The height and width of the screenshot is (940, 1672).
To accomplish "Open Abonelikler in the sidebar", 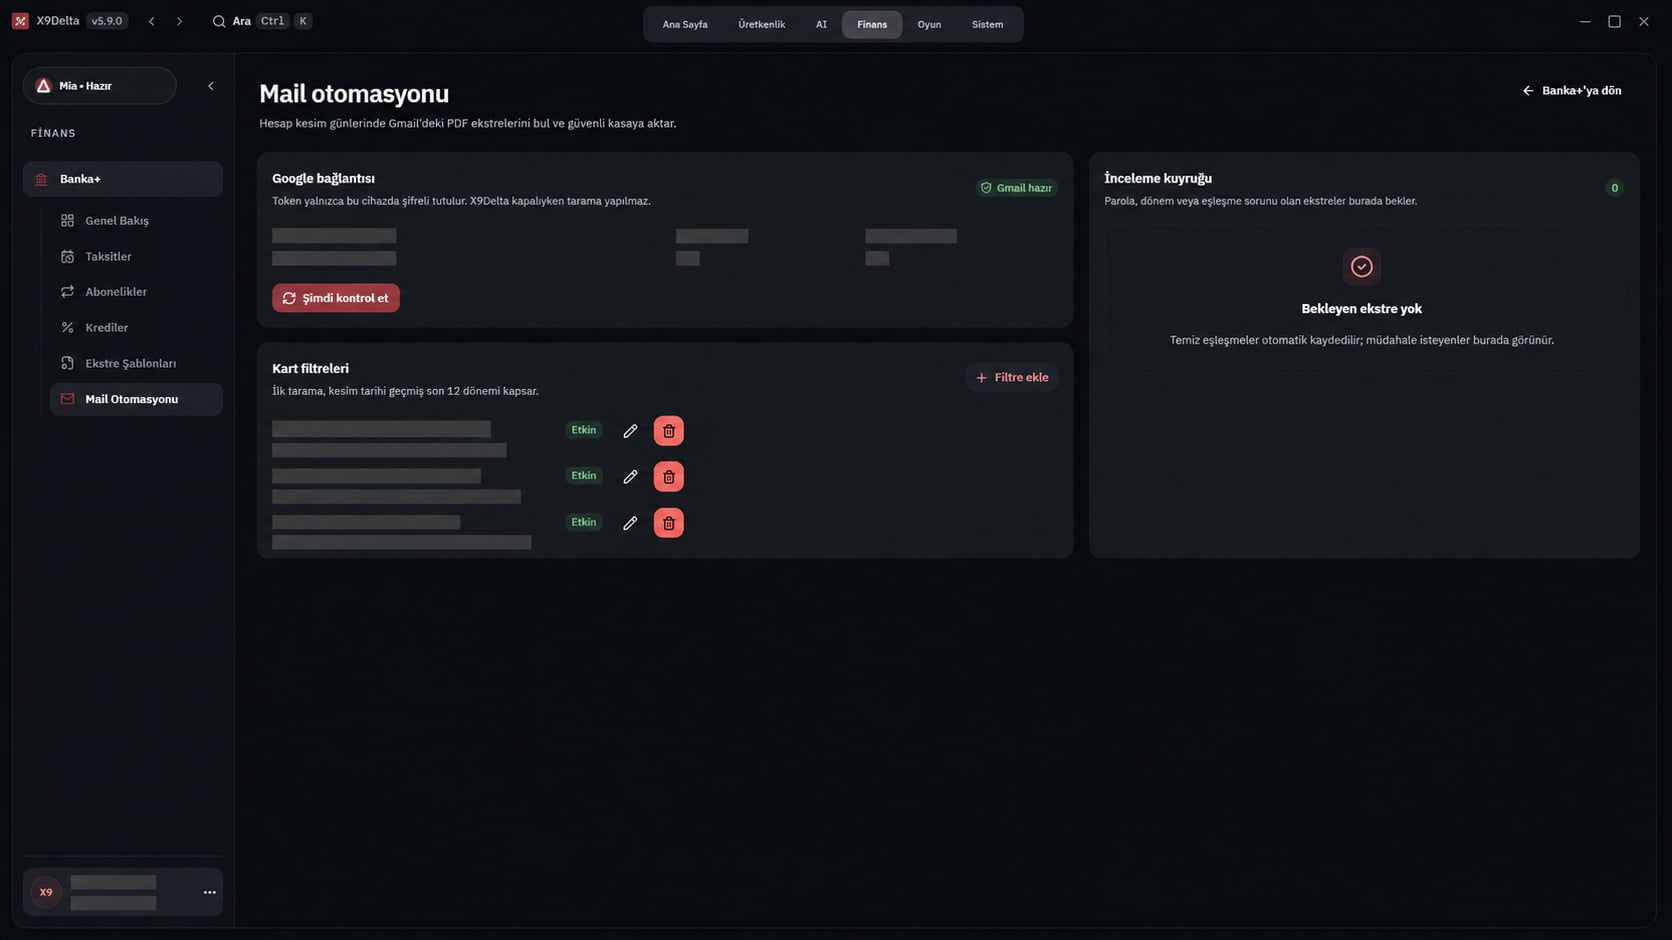I will [x=136, y=292].
